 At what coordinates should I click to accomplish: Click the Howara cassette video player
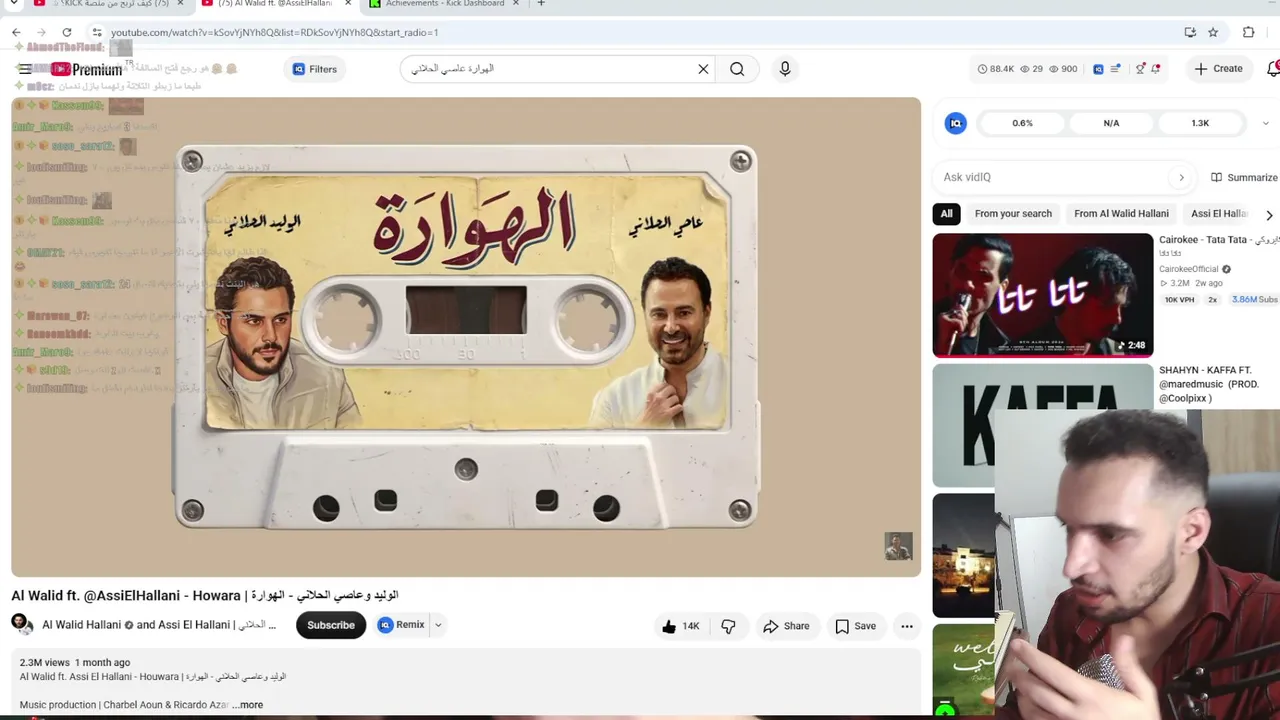(466, 337)
